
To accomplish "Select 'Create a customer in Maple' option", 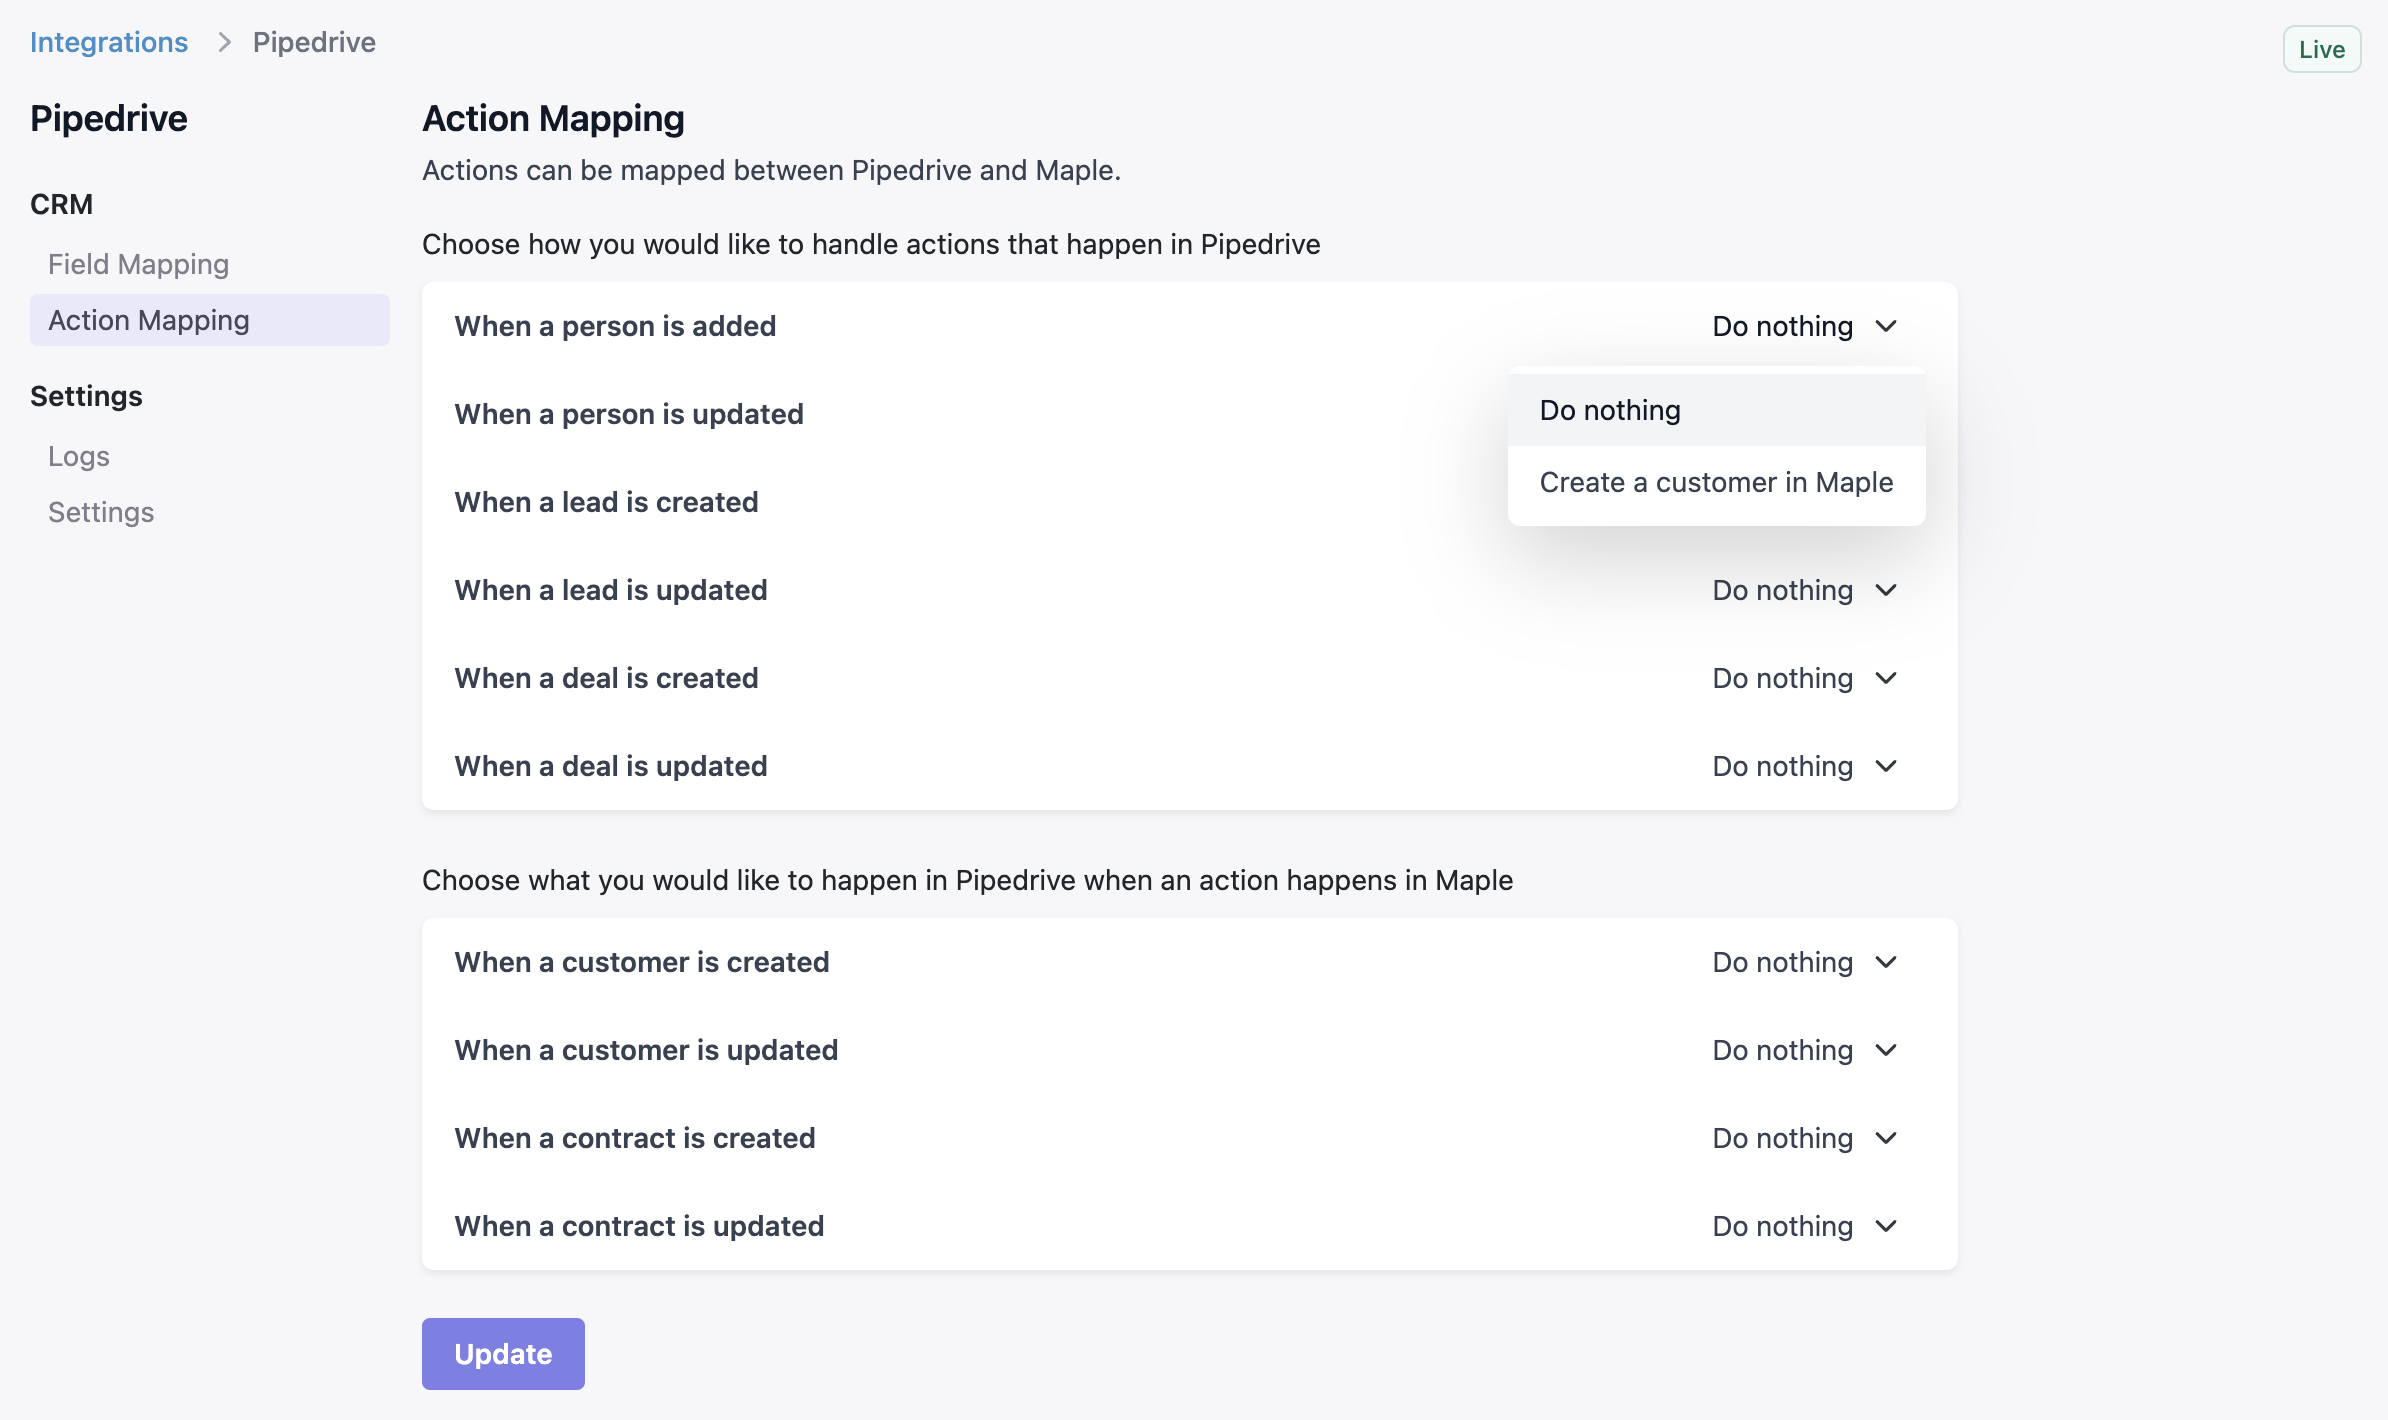I will point(1716,482).
